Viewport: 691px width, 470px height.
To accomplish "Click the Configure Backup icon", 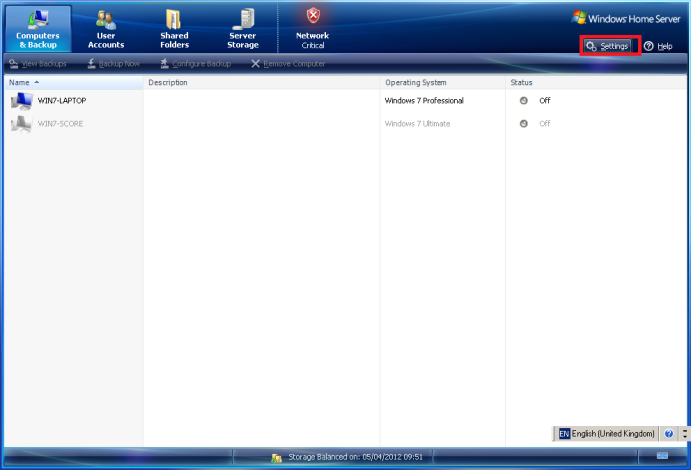I will pos(164,63).
